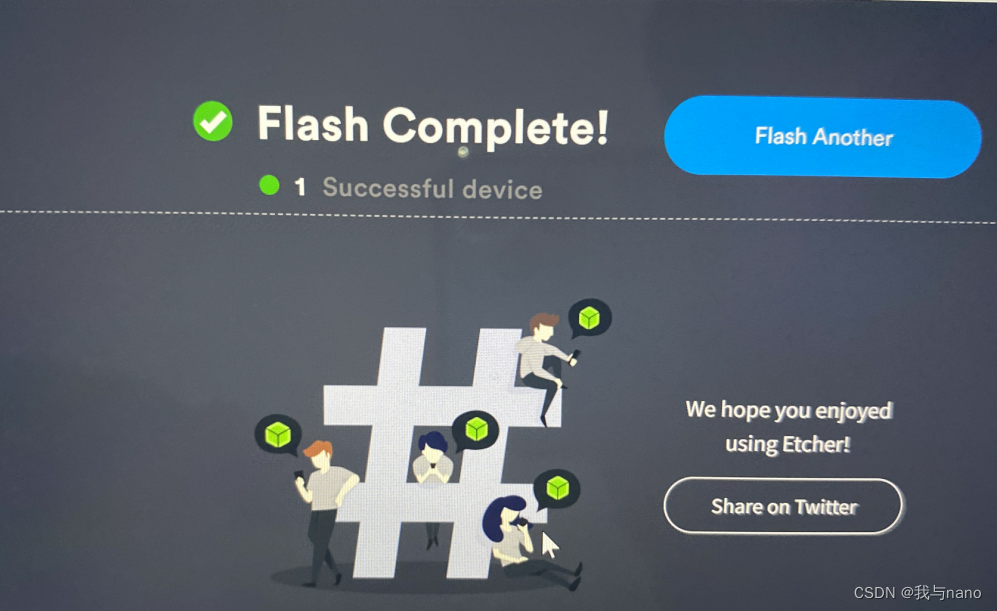
Task: Click the person sitting on top of the hashtag
Action: [x=544, y=364]
